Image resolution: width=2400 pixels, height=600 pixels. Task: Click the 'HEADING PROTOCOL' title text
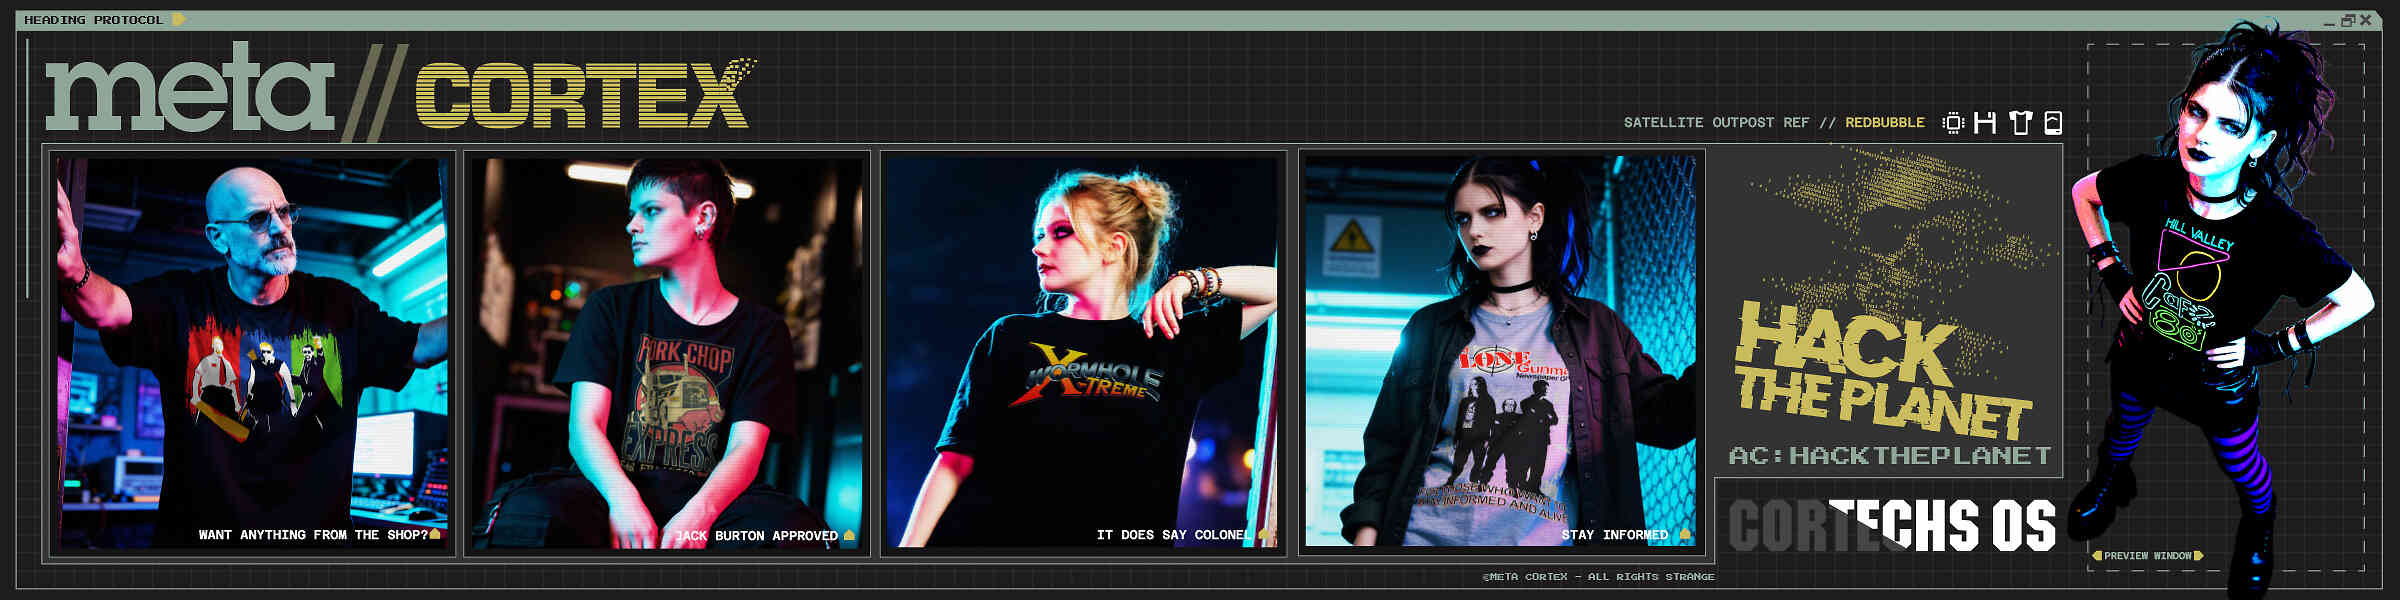point(93,20)
